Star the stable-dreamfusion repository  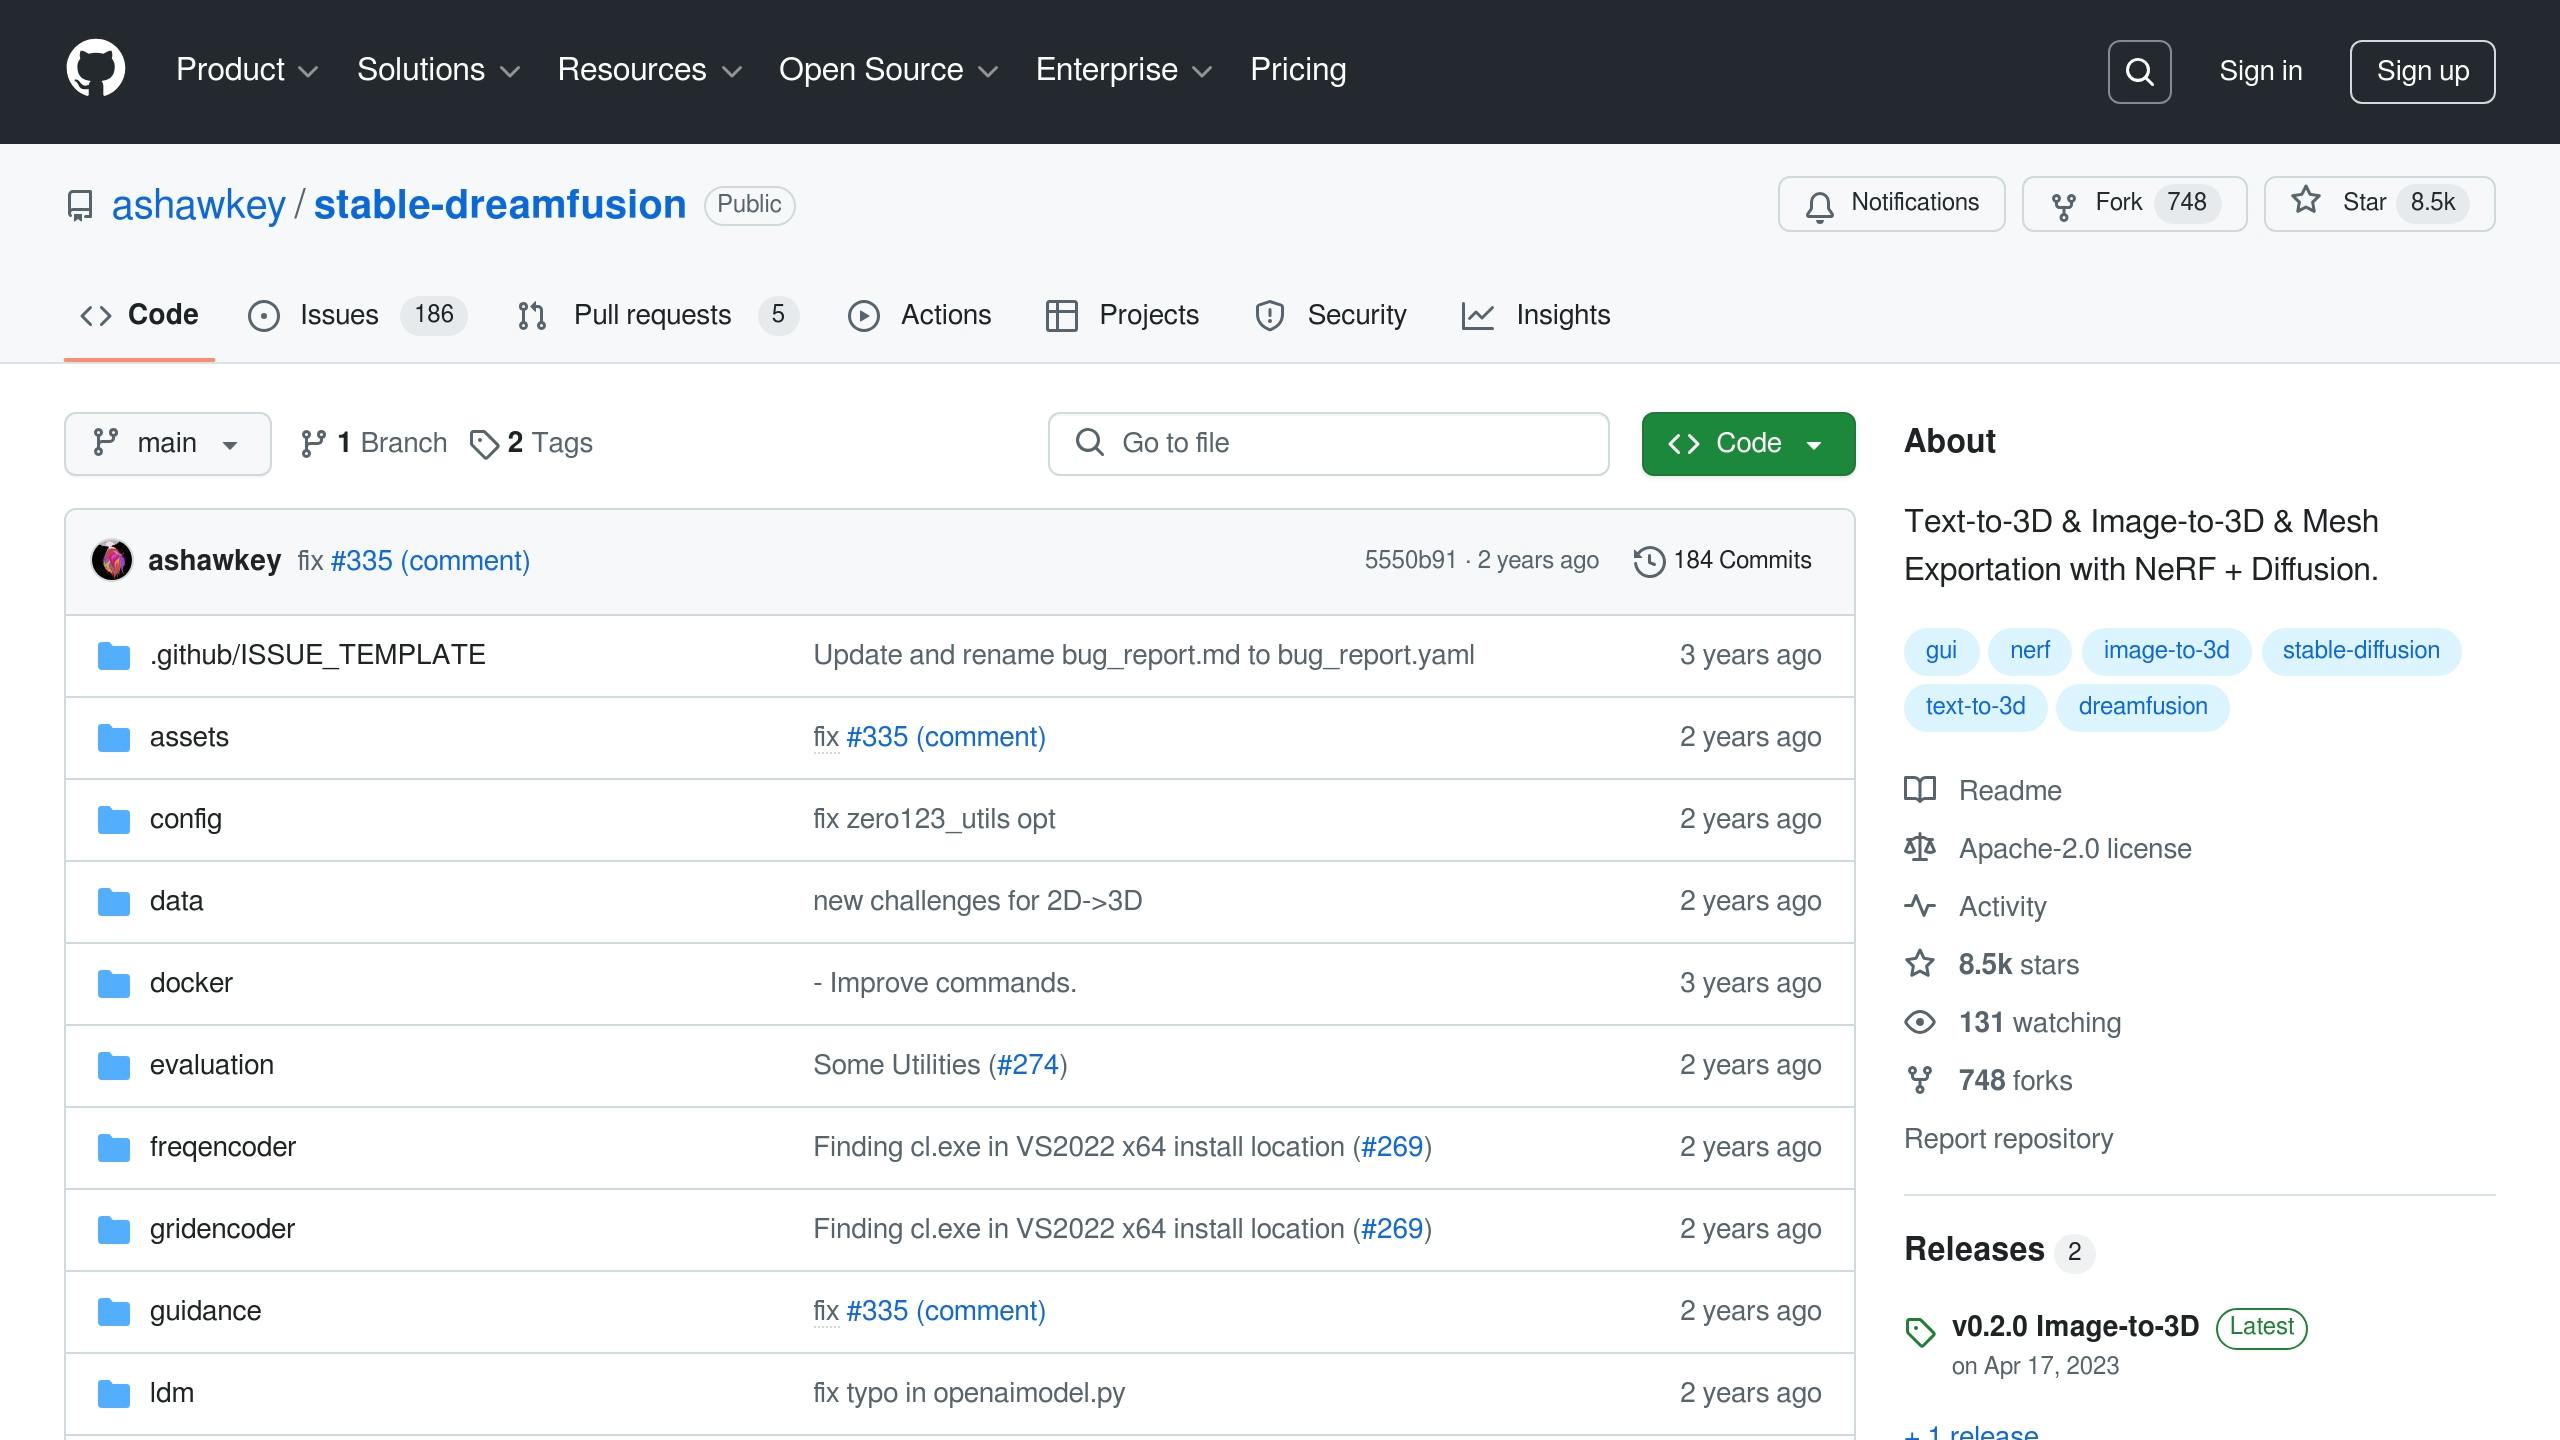[2379, 204]
